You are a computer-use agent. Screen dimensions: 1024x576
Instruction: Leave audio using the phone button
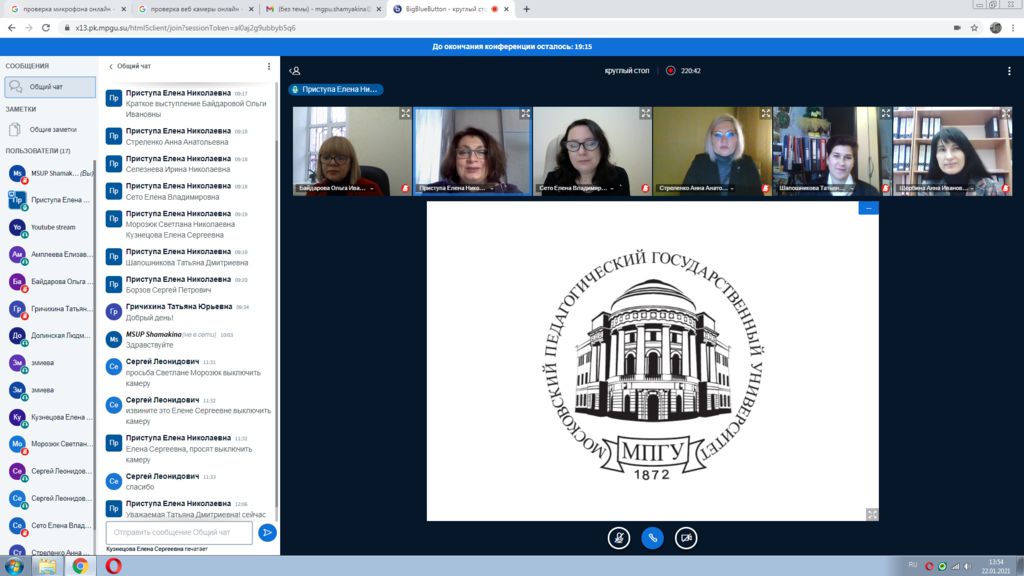click(652, 537)
